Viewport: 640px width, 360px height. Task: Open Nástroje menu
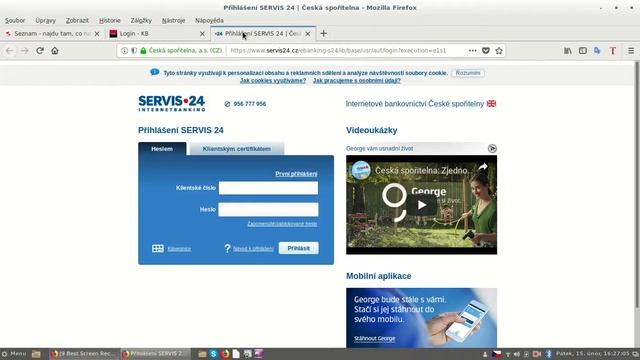point(173,20)
